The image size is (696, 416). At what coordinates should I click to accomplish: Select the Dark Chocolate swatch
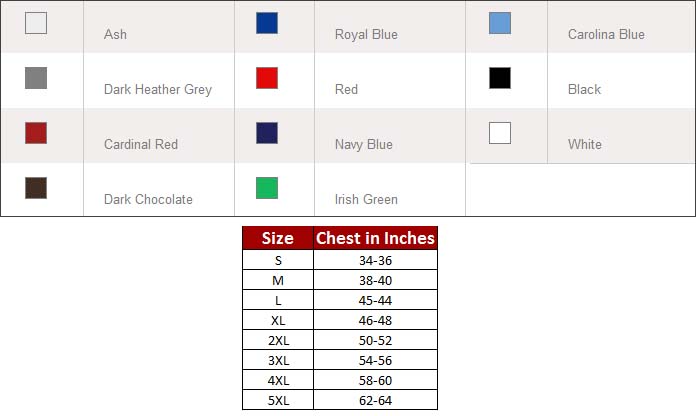(x=36, y=188)
